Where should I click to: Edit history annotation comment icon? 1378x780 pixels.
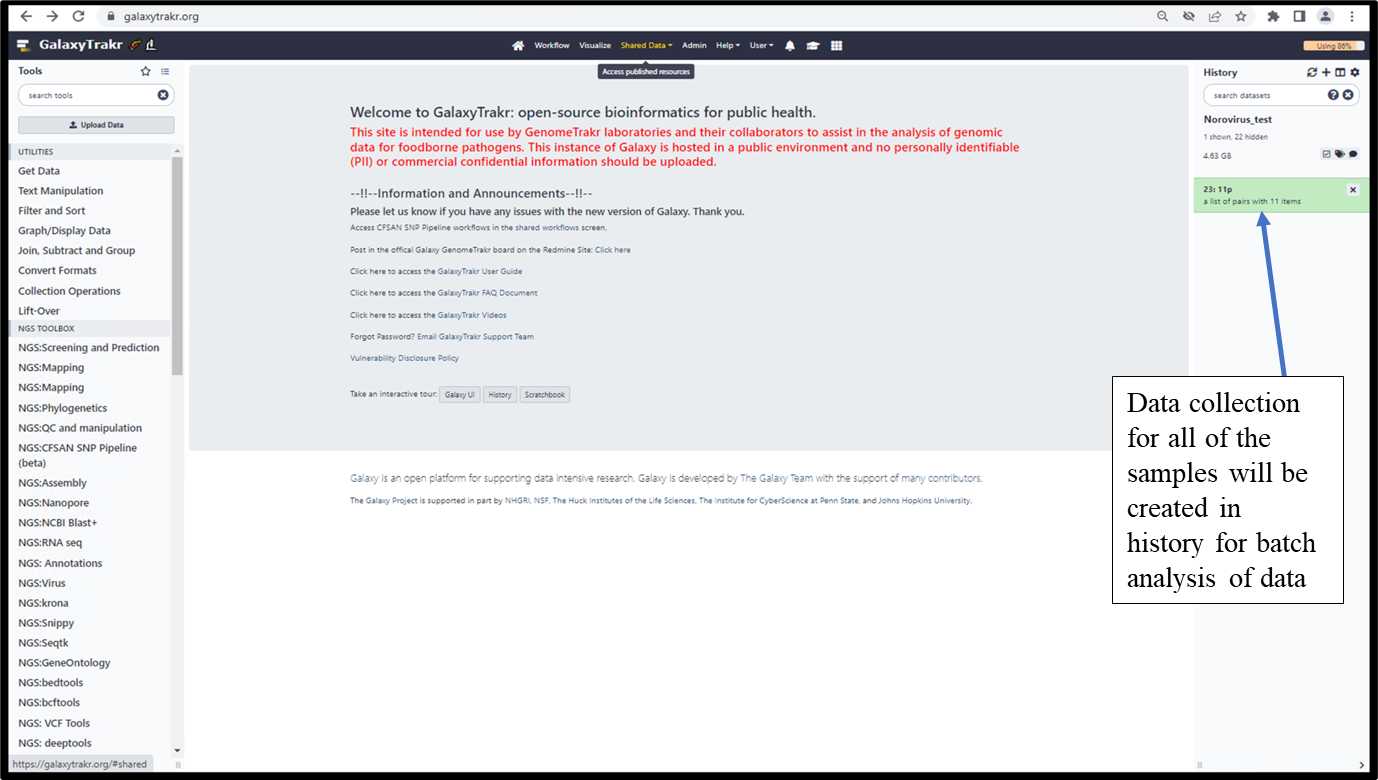pos(1353,154)
